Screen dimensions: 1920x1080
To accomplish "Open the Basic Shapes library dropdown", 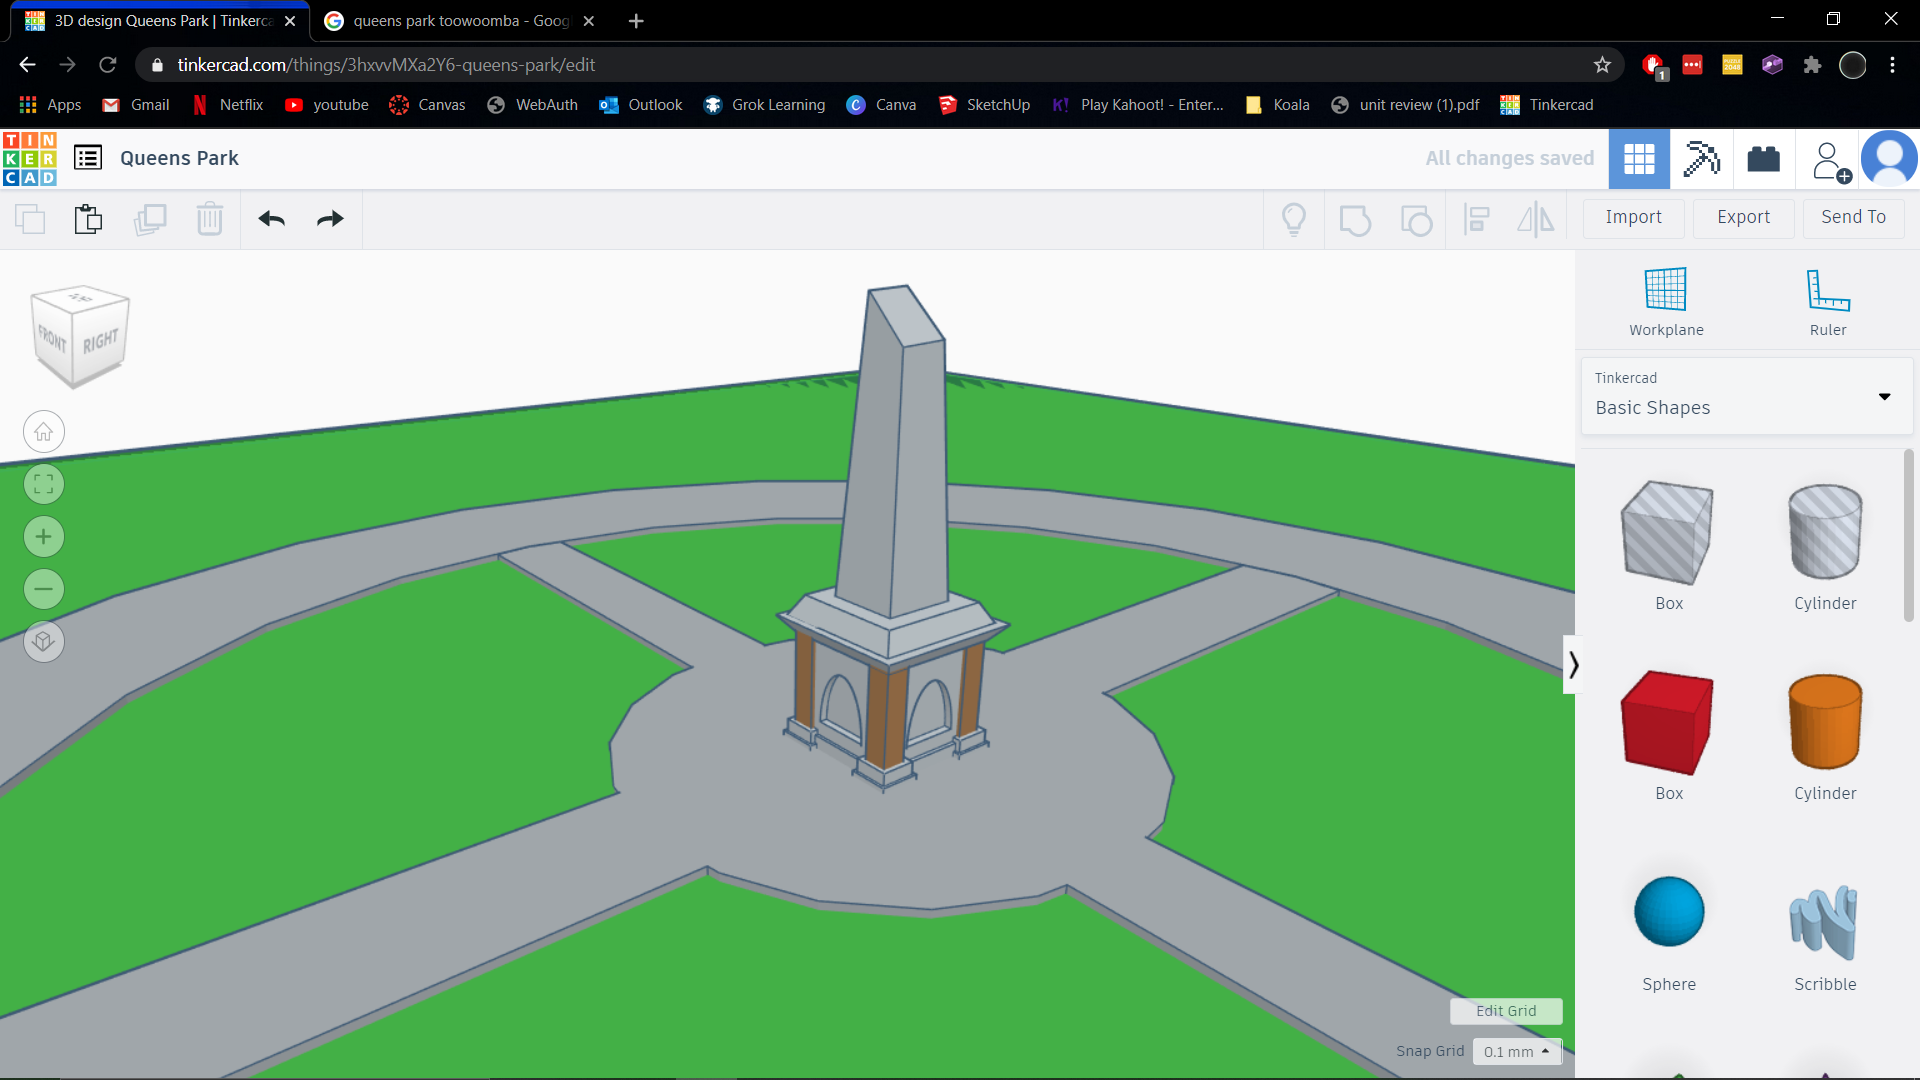I will coord(1747,396).
